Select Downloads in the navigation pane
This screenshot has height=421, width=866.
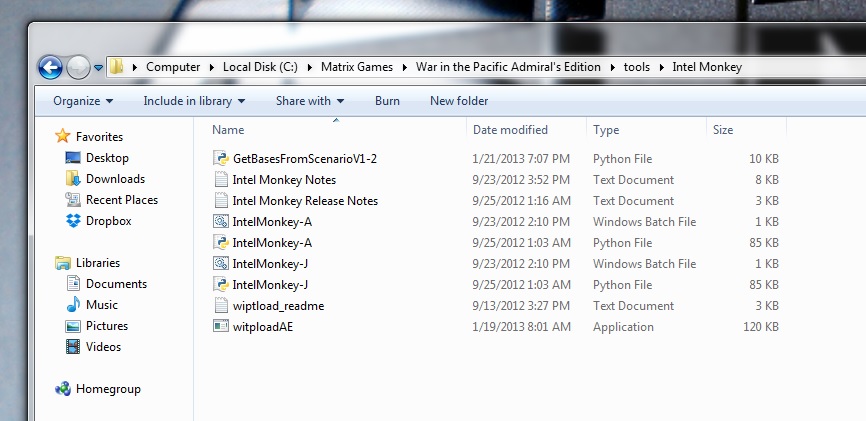(x=115, y=178)
